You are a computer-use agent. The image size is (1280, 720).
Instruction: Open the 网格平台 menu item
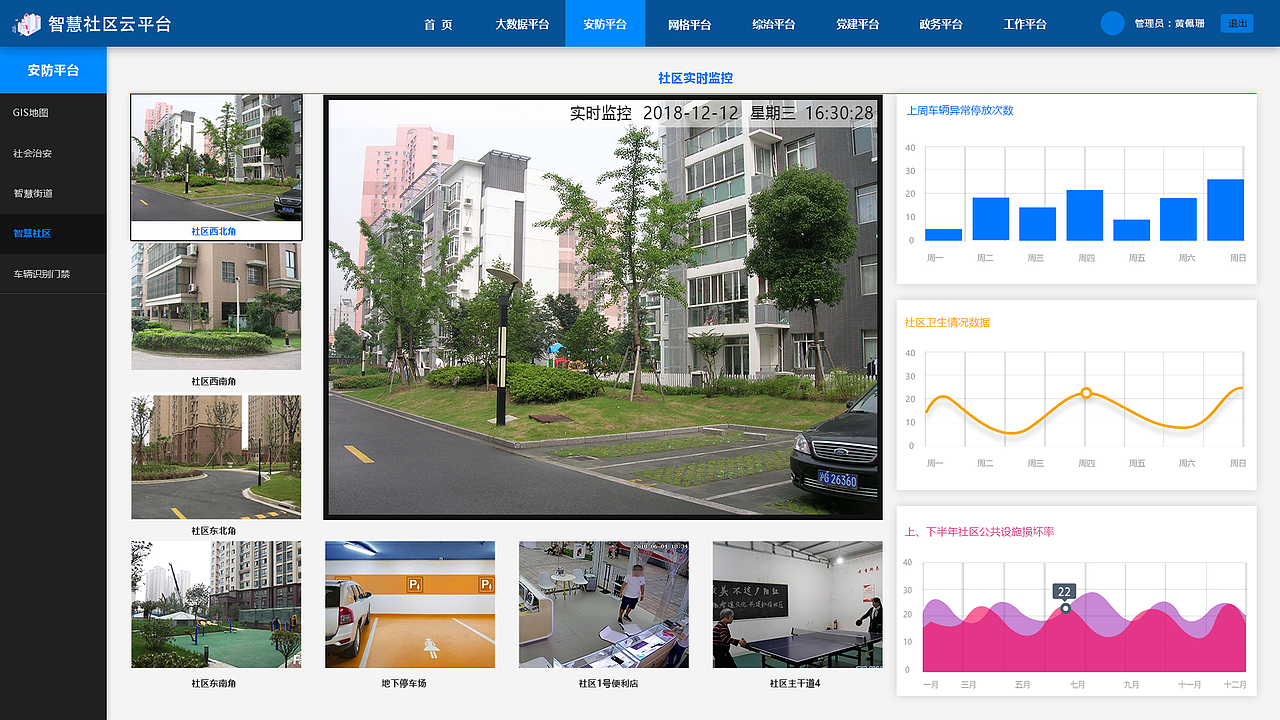coord(690,24)
